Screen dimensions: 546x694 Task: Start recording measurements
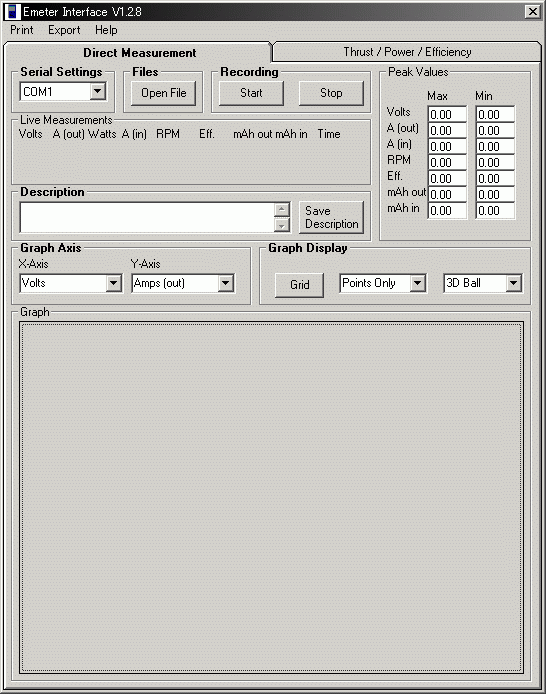click(x=251, y=93)
